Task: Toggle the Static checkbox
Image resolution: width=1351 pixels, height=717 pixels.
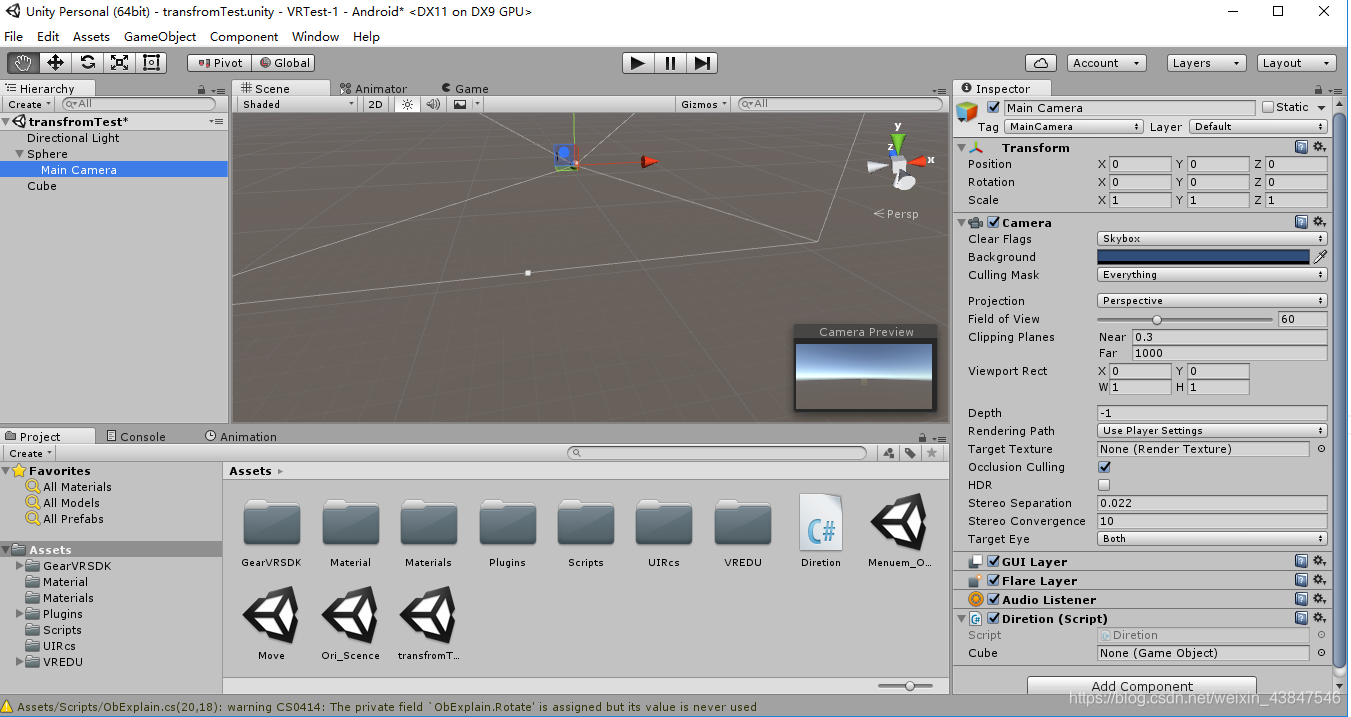Action: 1268,107
